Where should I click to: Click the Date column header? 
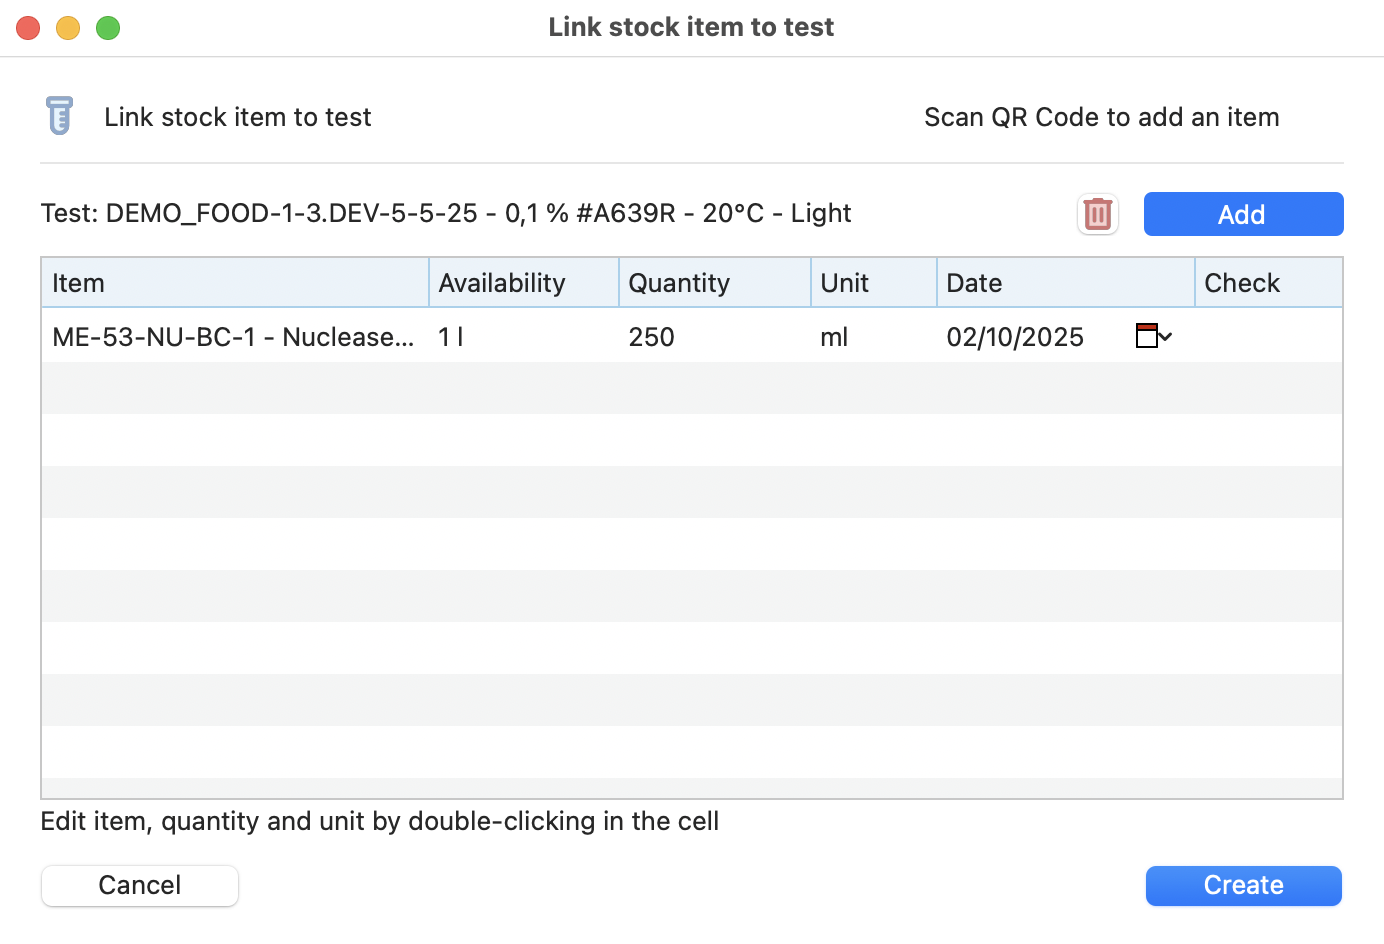click(x=1064, y=283)
